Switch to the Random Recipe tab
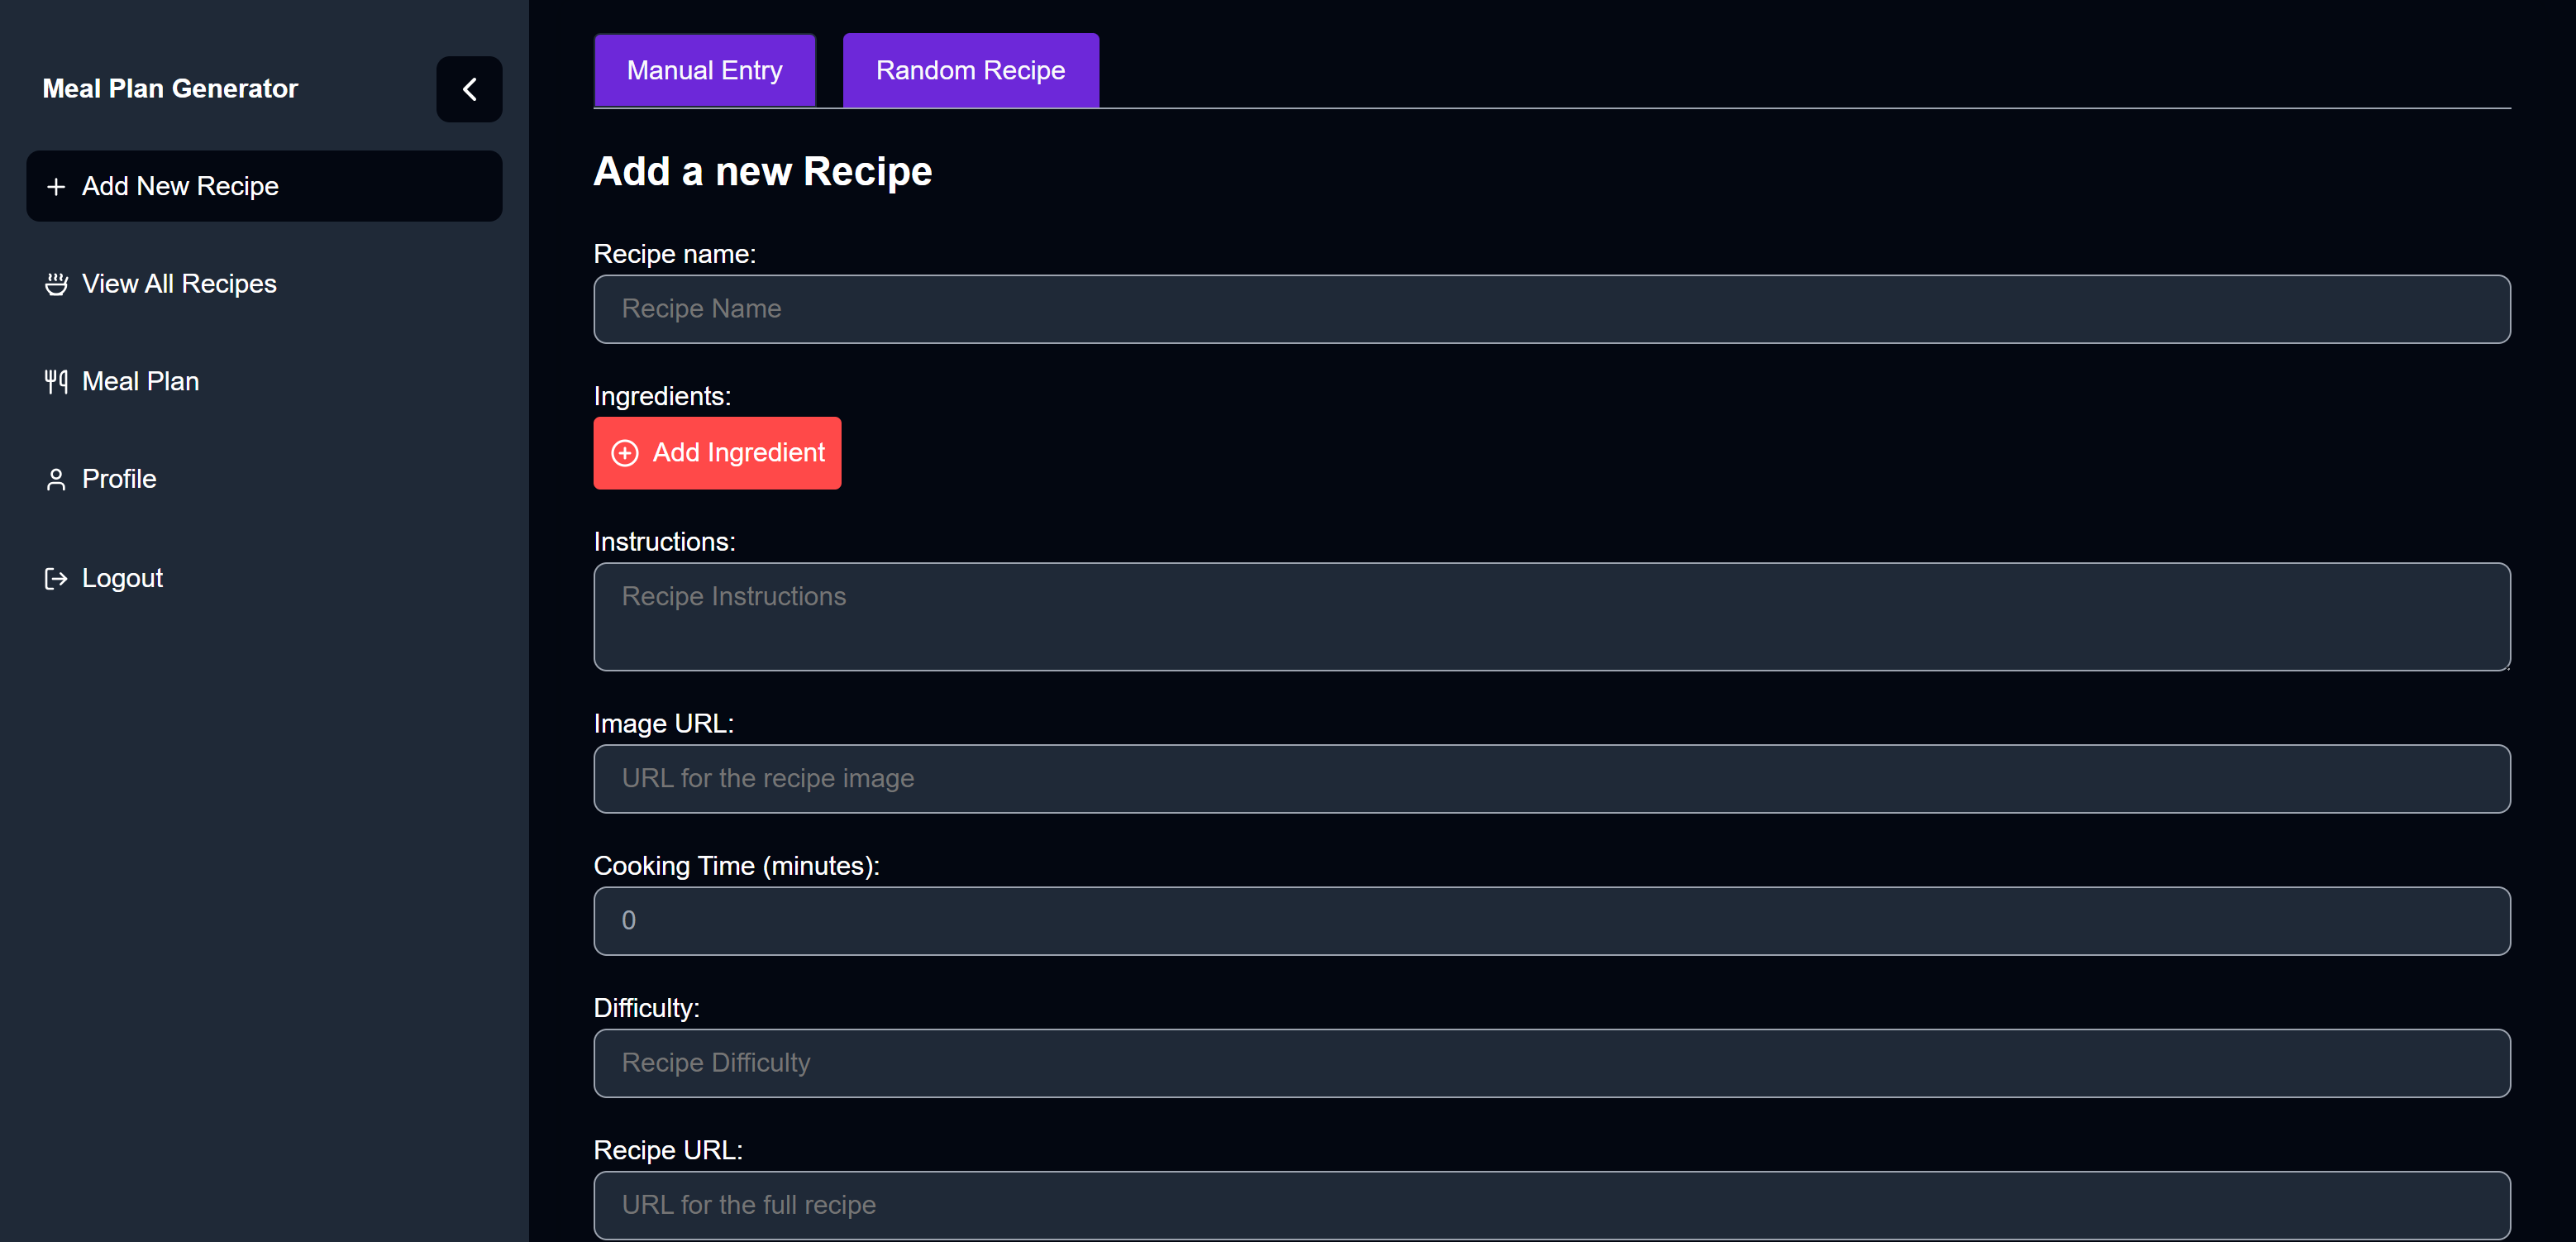 (971, 70)
